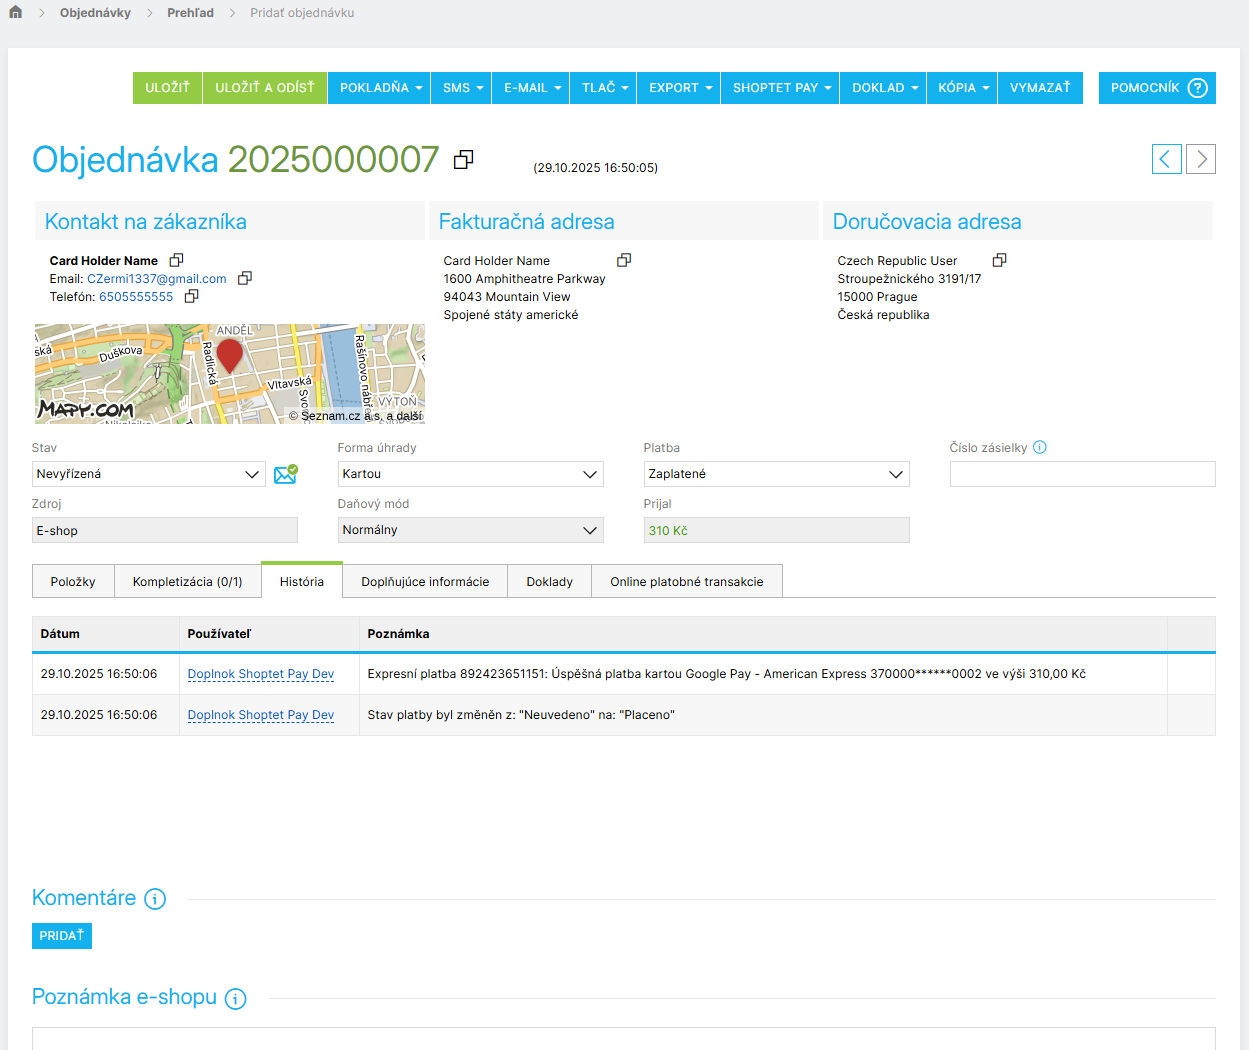Go to the previous order arrow
Viewport: 1249px width, 1050px height.
point(1166,159)
